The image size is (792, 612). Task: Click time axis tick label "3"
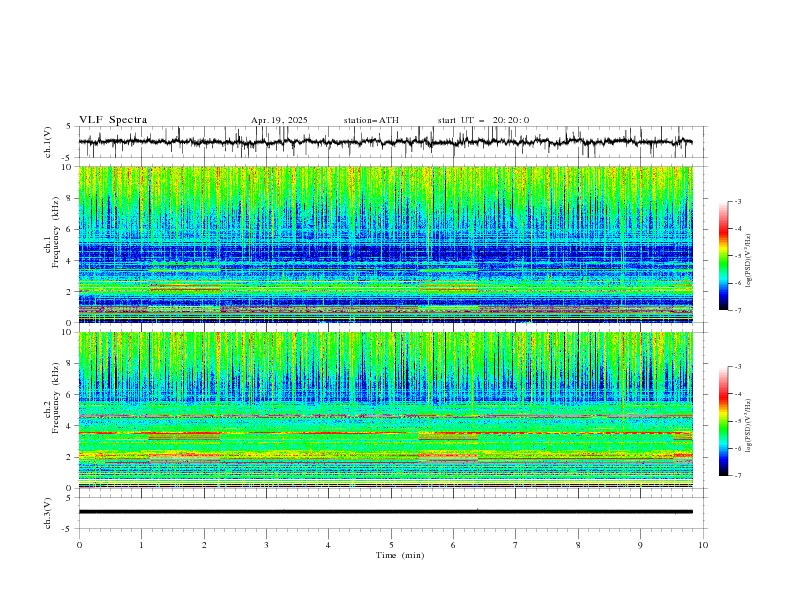click(266, 545)
